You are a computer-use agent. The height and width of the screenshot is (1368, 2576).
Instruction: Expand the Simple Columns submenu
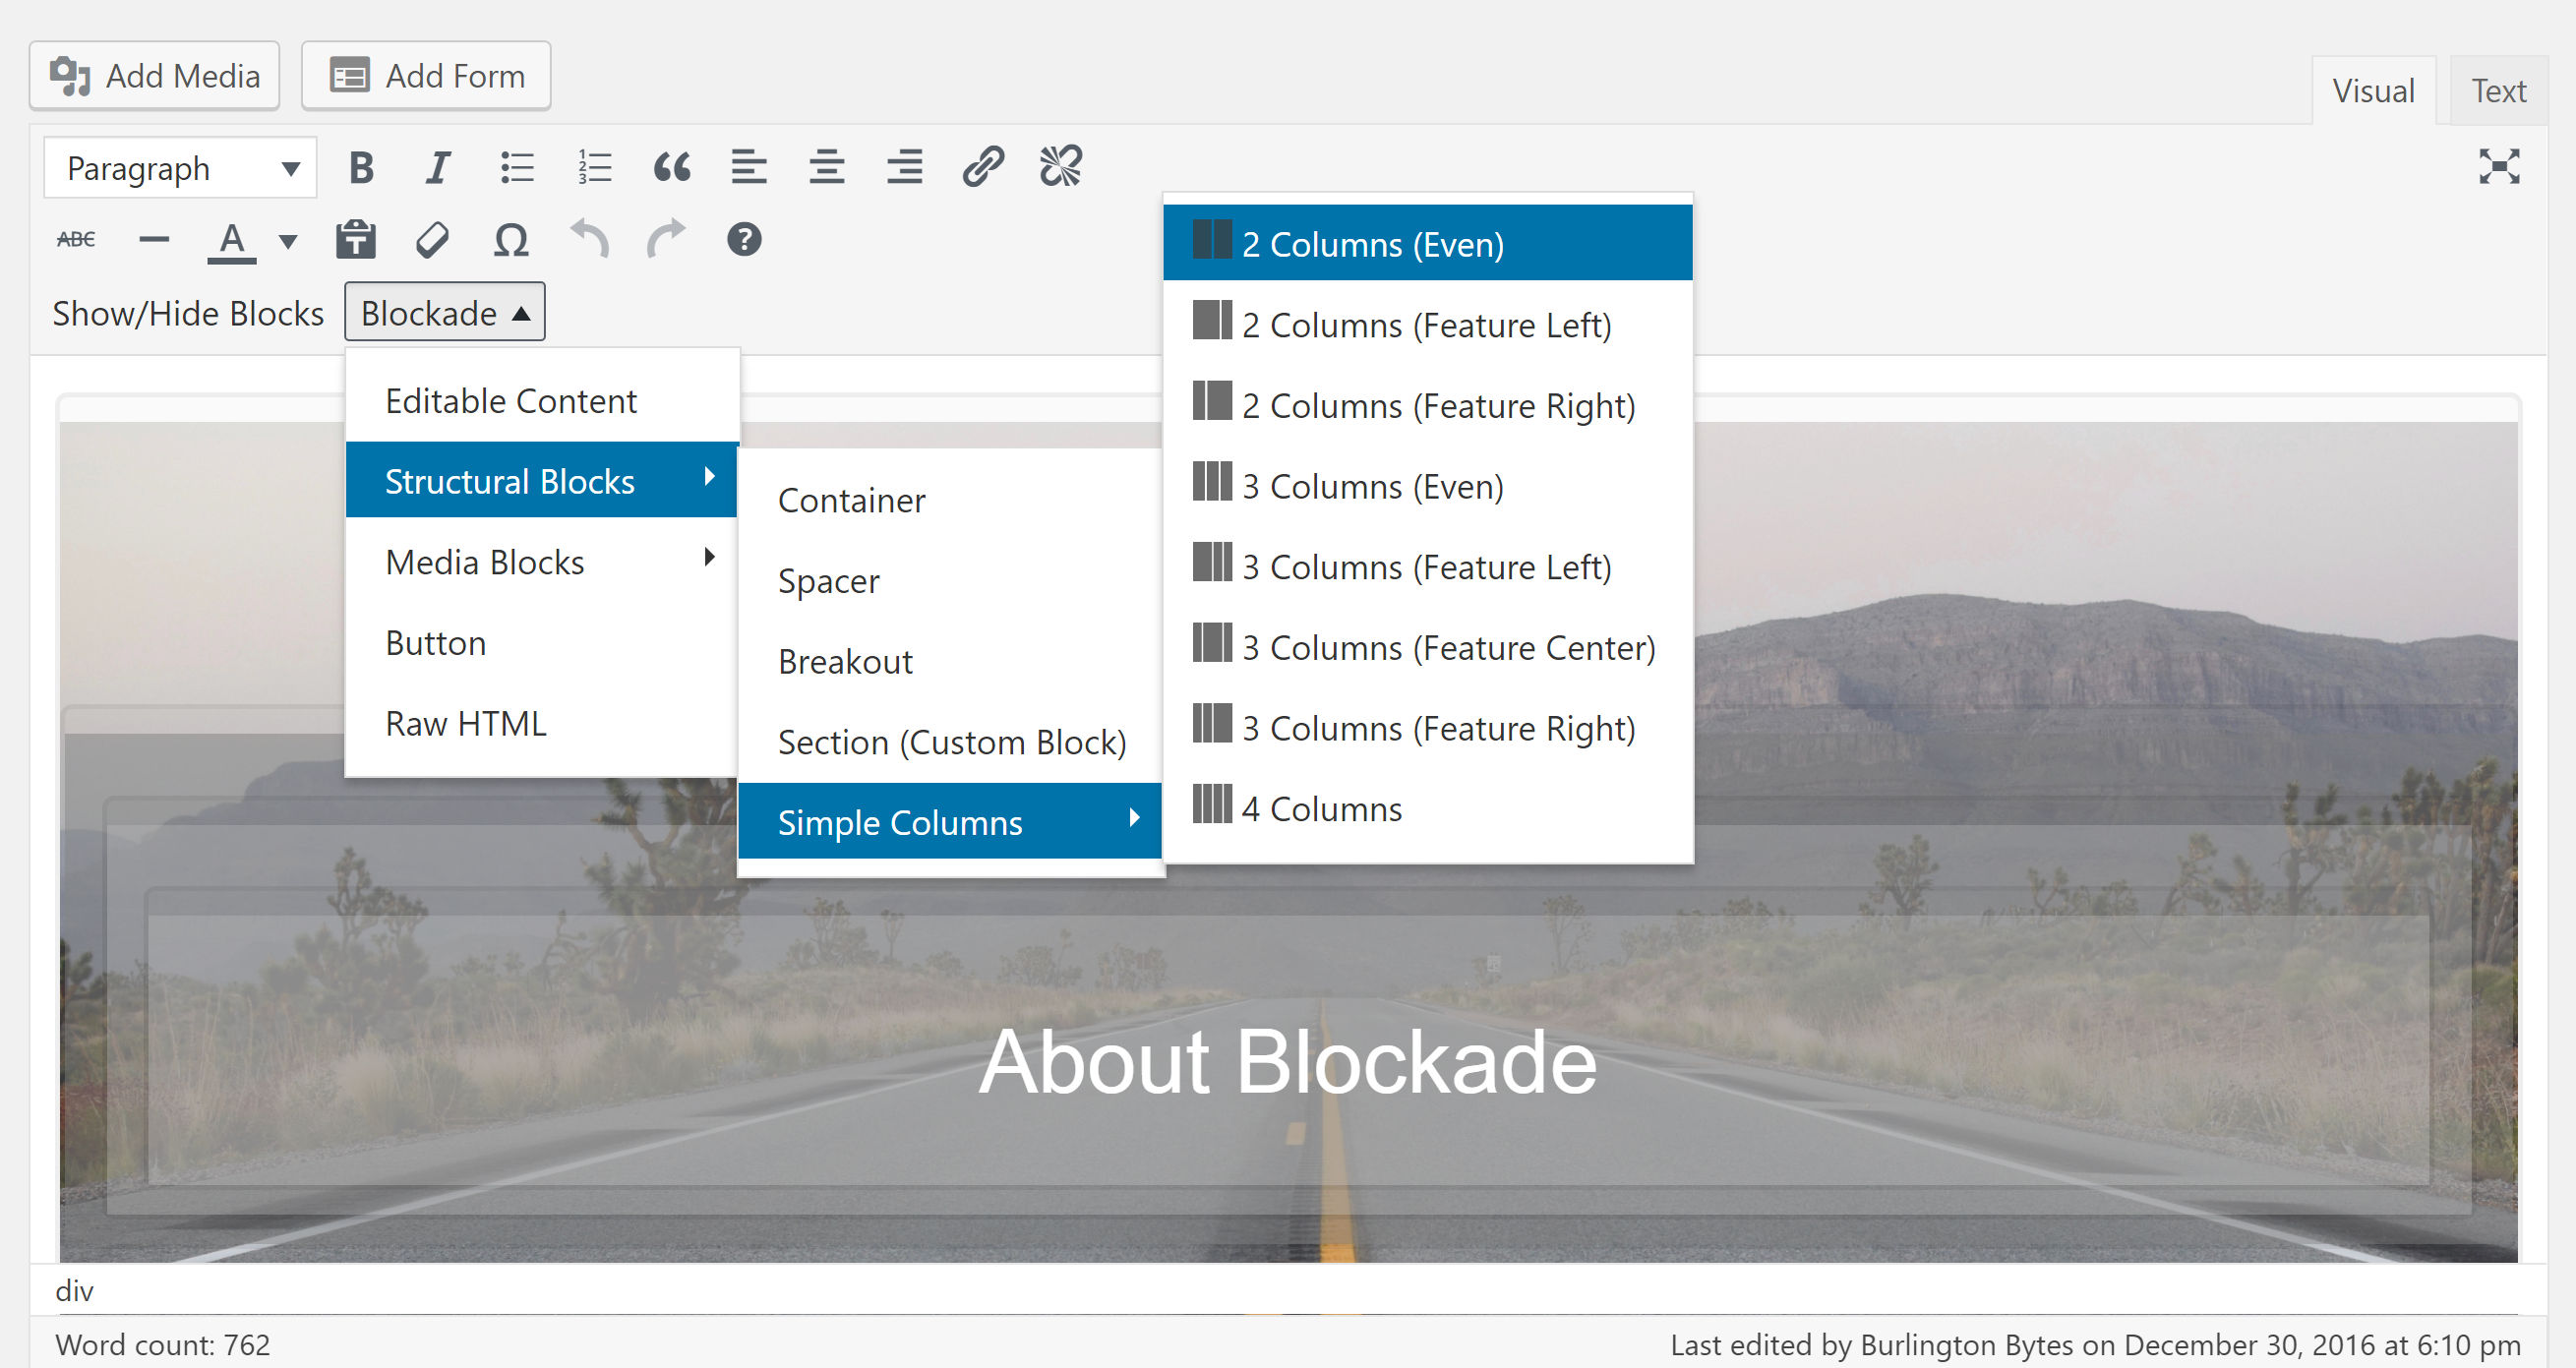click(x=950, y=822)
